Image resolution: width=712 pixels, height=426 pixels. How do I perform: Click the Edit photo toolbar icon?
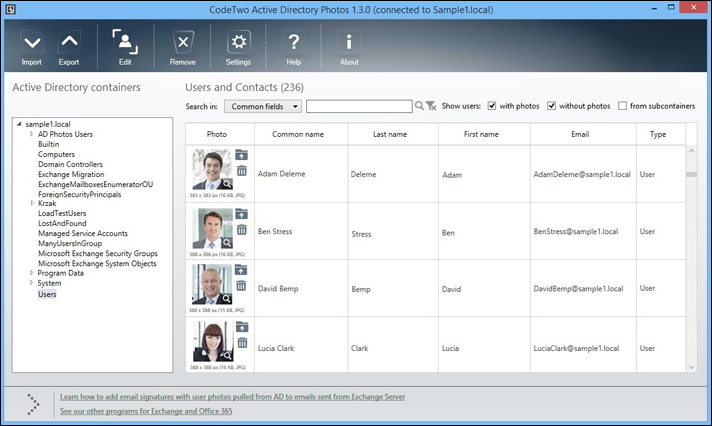(125, 47)
